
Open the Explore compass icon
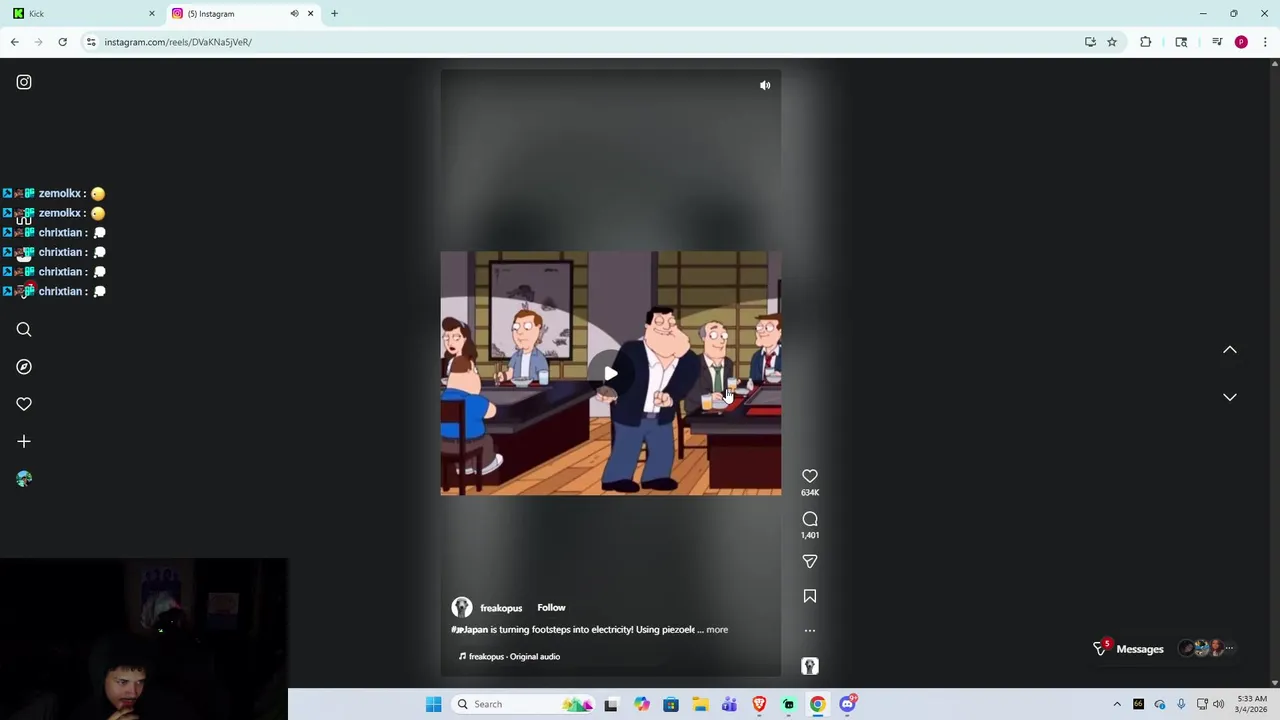(24, 367)
